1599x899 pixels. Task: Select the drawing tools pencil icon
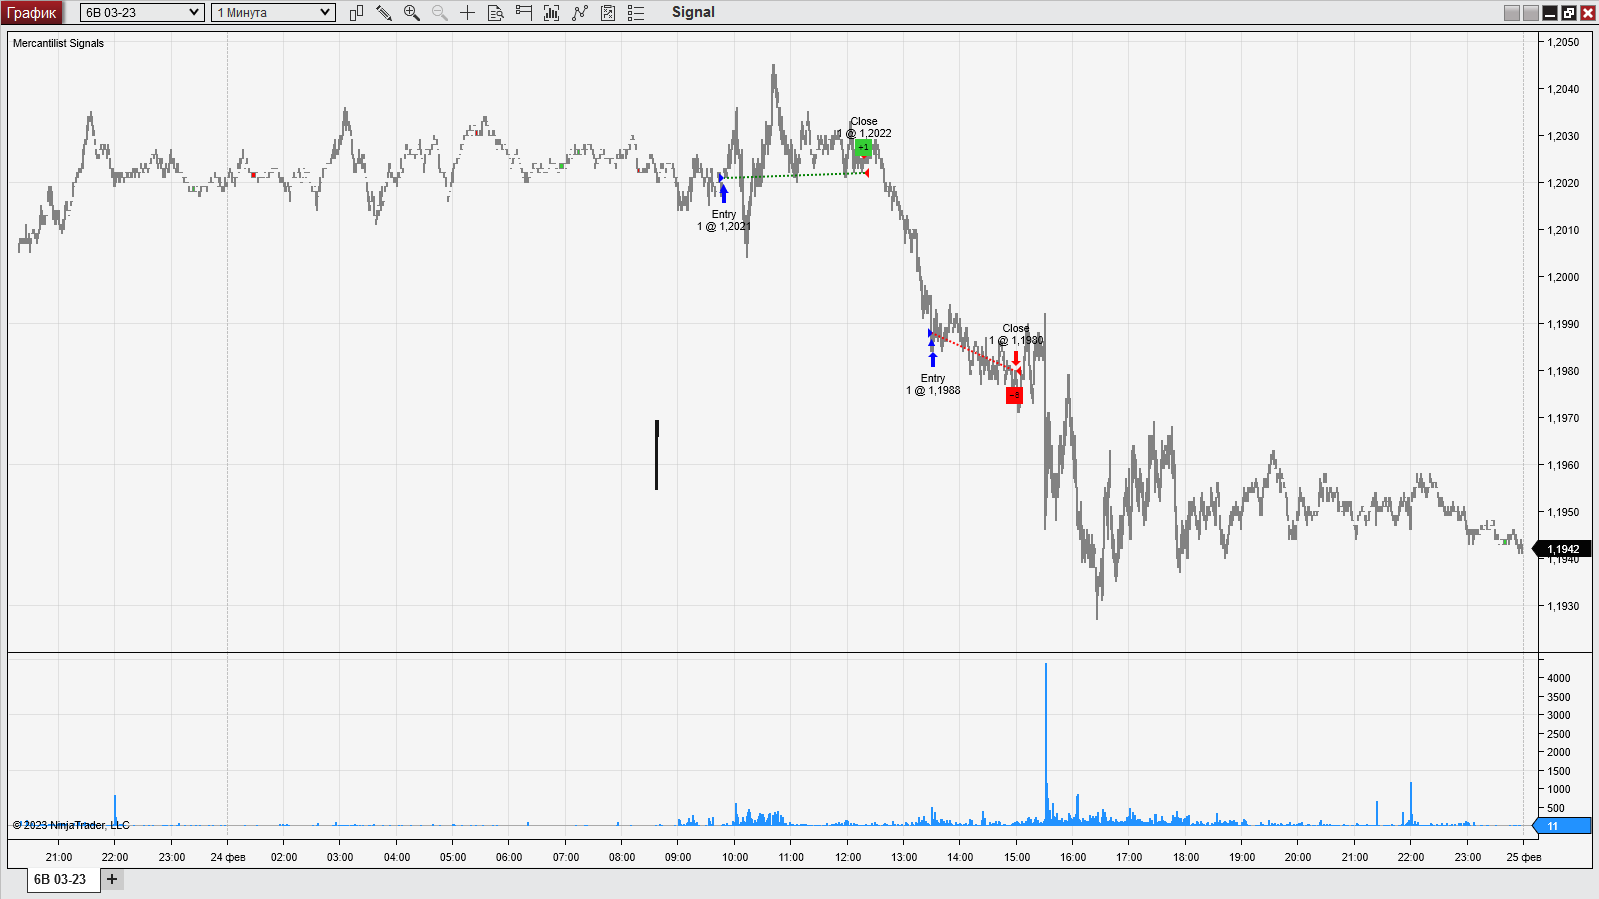click(x=384, y=13)
